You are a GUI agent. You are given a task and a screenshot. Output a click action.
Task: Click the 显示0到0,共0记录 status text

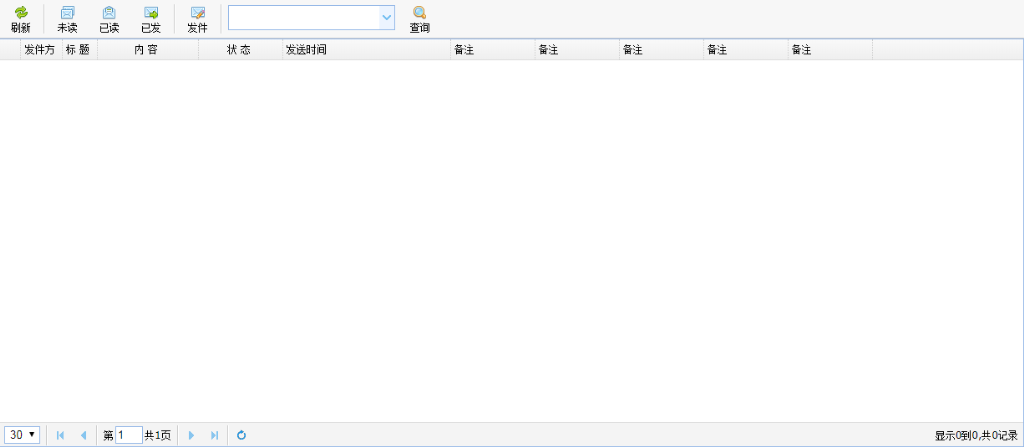click(976, 435)
